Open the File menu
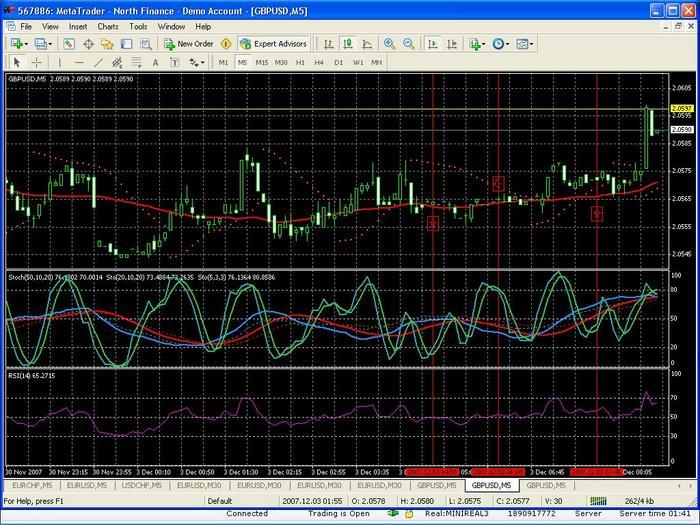700x525 pixels. 26,27
